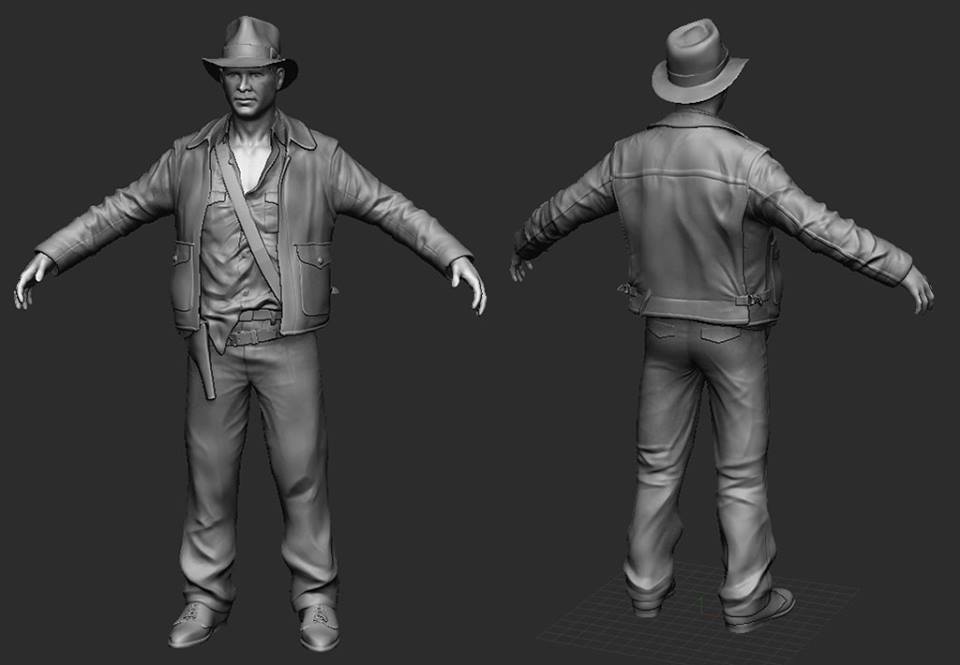960x665 pixels.
Task: Click the holster on the front-facing figure's hip
Action: tap(202, 361)
